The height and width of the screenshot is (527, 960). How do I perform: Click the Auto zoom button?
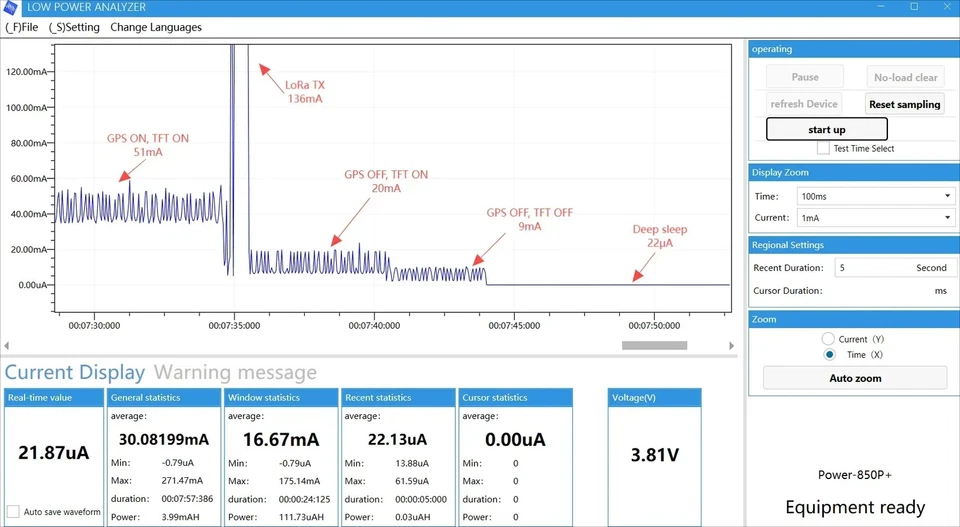[x=855, y=378]
